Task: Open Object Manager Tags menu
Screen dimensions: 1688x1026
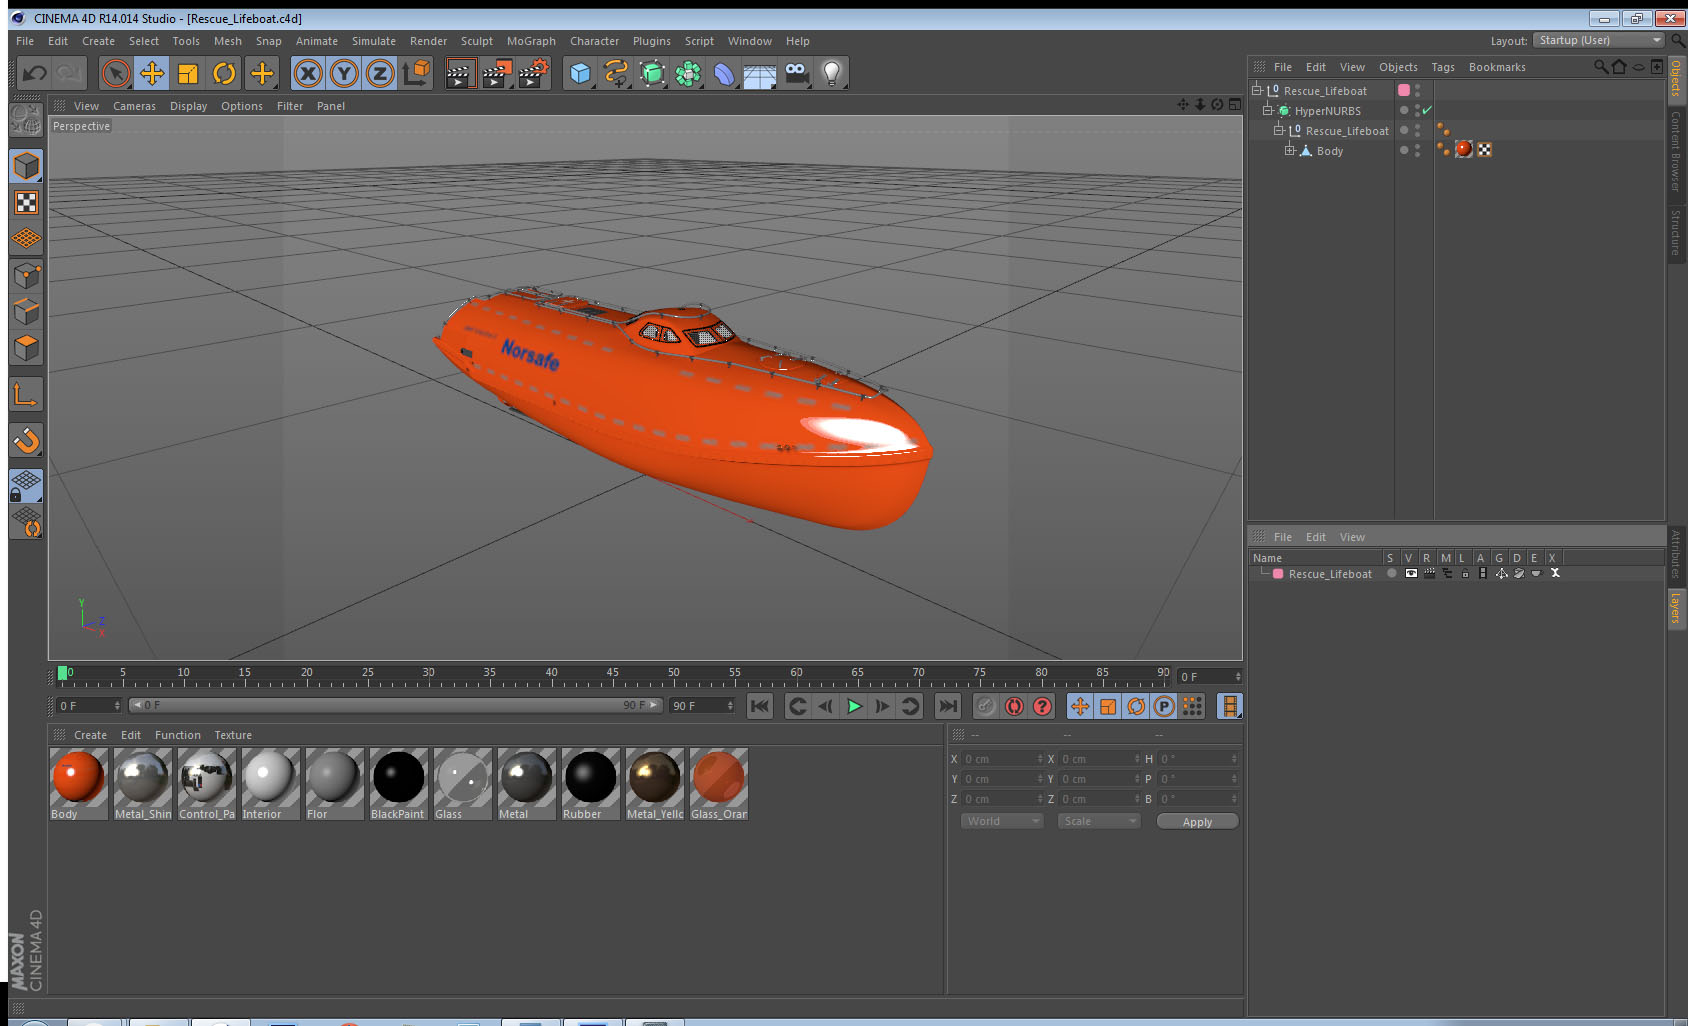Action: 1442,67
